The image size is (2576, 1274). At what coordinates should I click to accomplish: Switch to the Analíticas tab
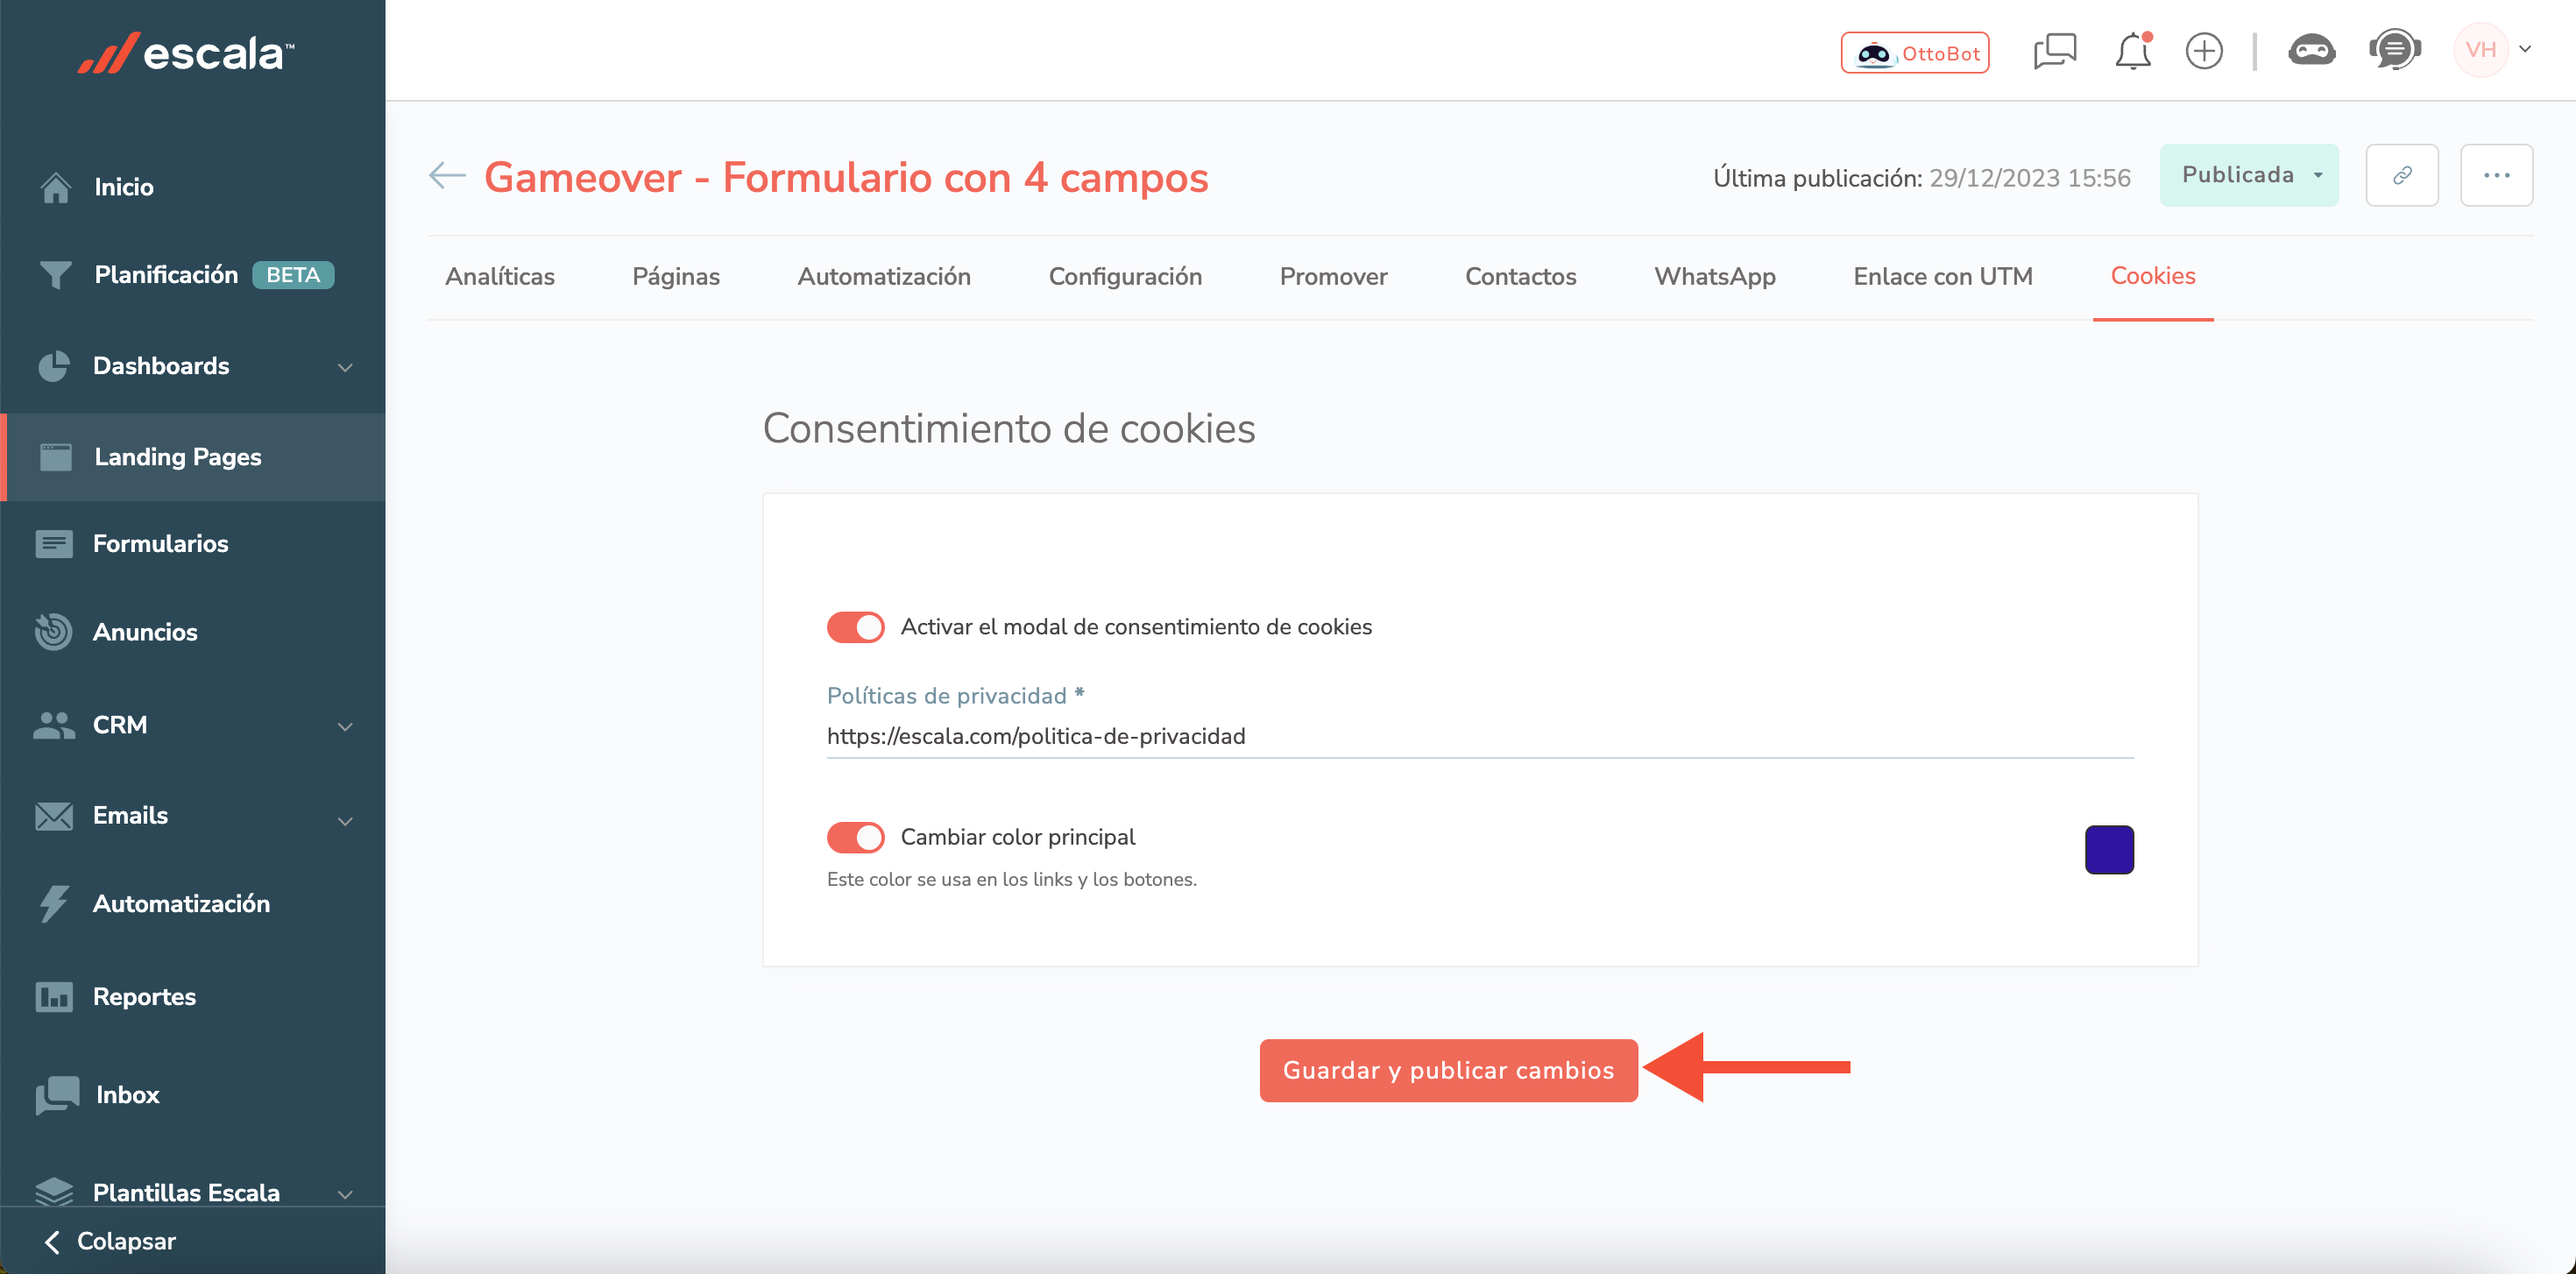(x=500, y=276)
